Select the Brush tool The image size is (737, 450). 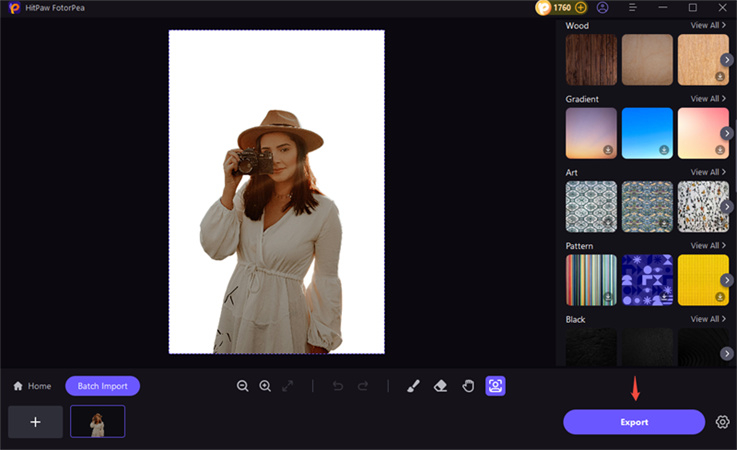tap(413, 386)
